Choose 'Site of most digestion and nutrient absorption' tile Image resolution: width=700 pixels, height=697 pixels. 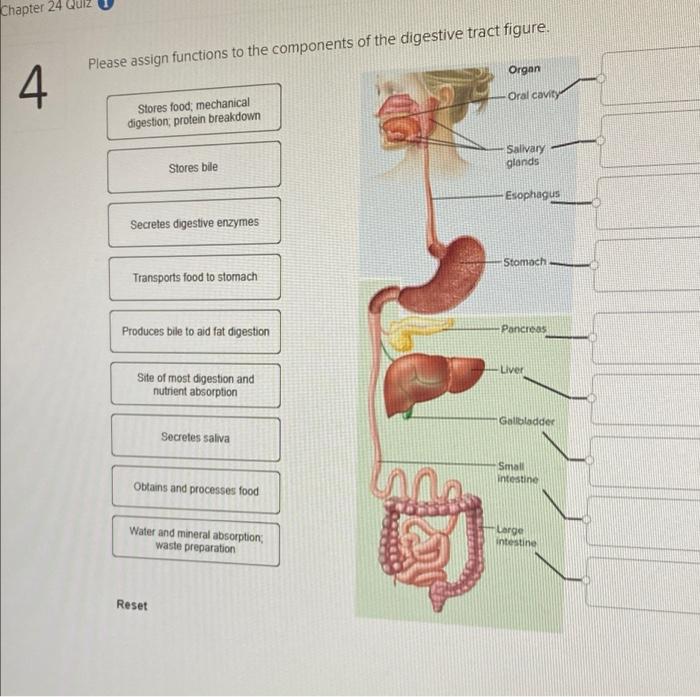196,385
